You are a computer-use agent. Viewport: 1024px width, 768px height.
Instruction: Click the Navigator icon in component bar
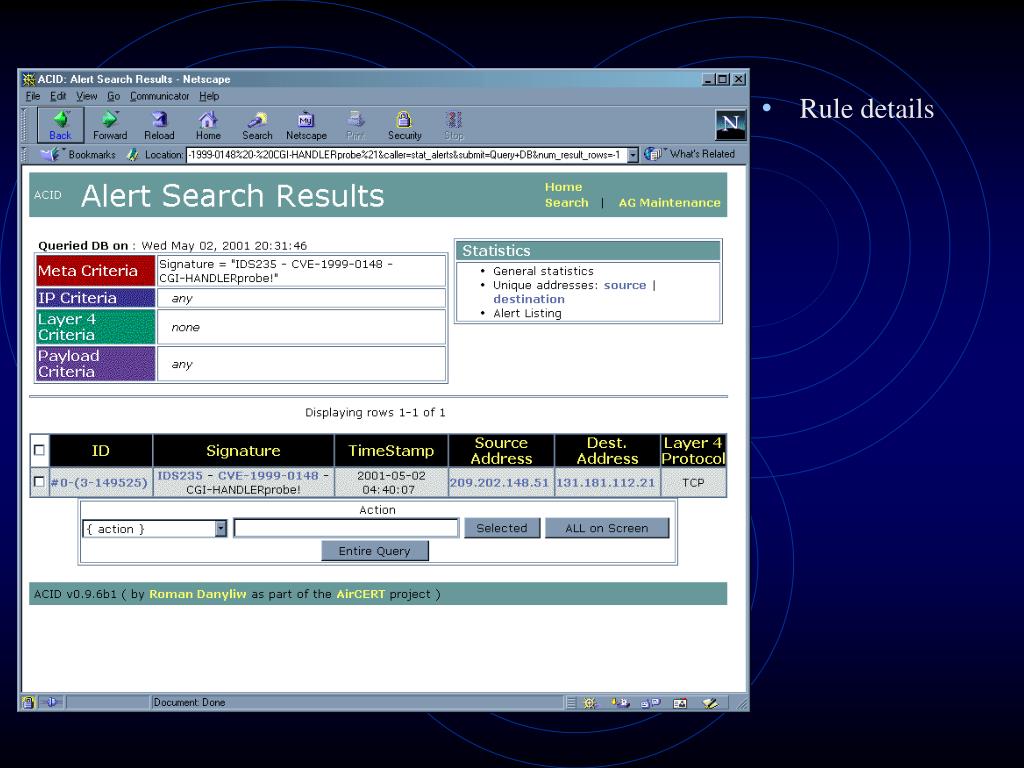coord(589,703)
